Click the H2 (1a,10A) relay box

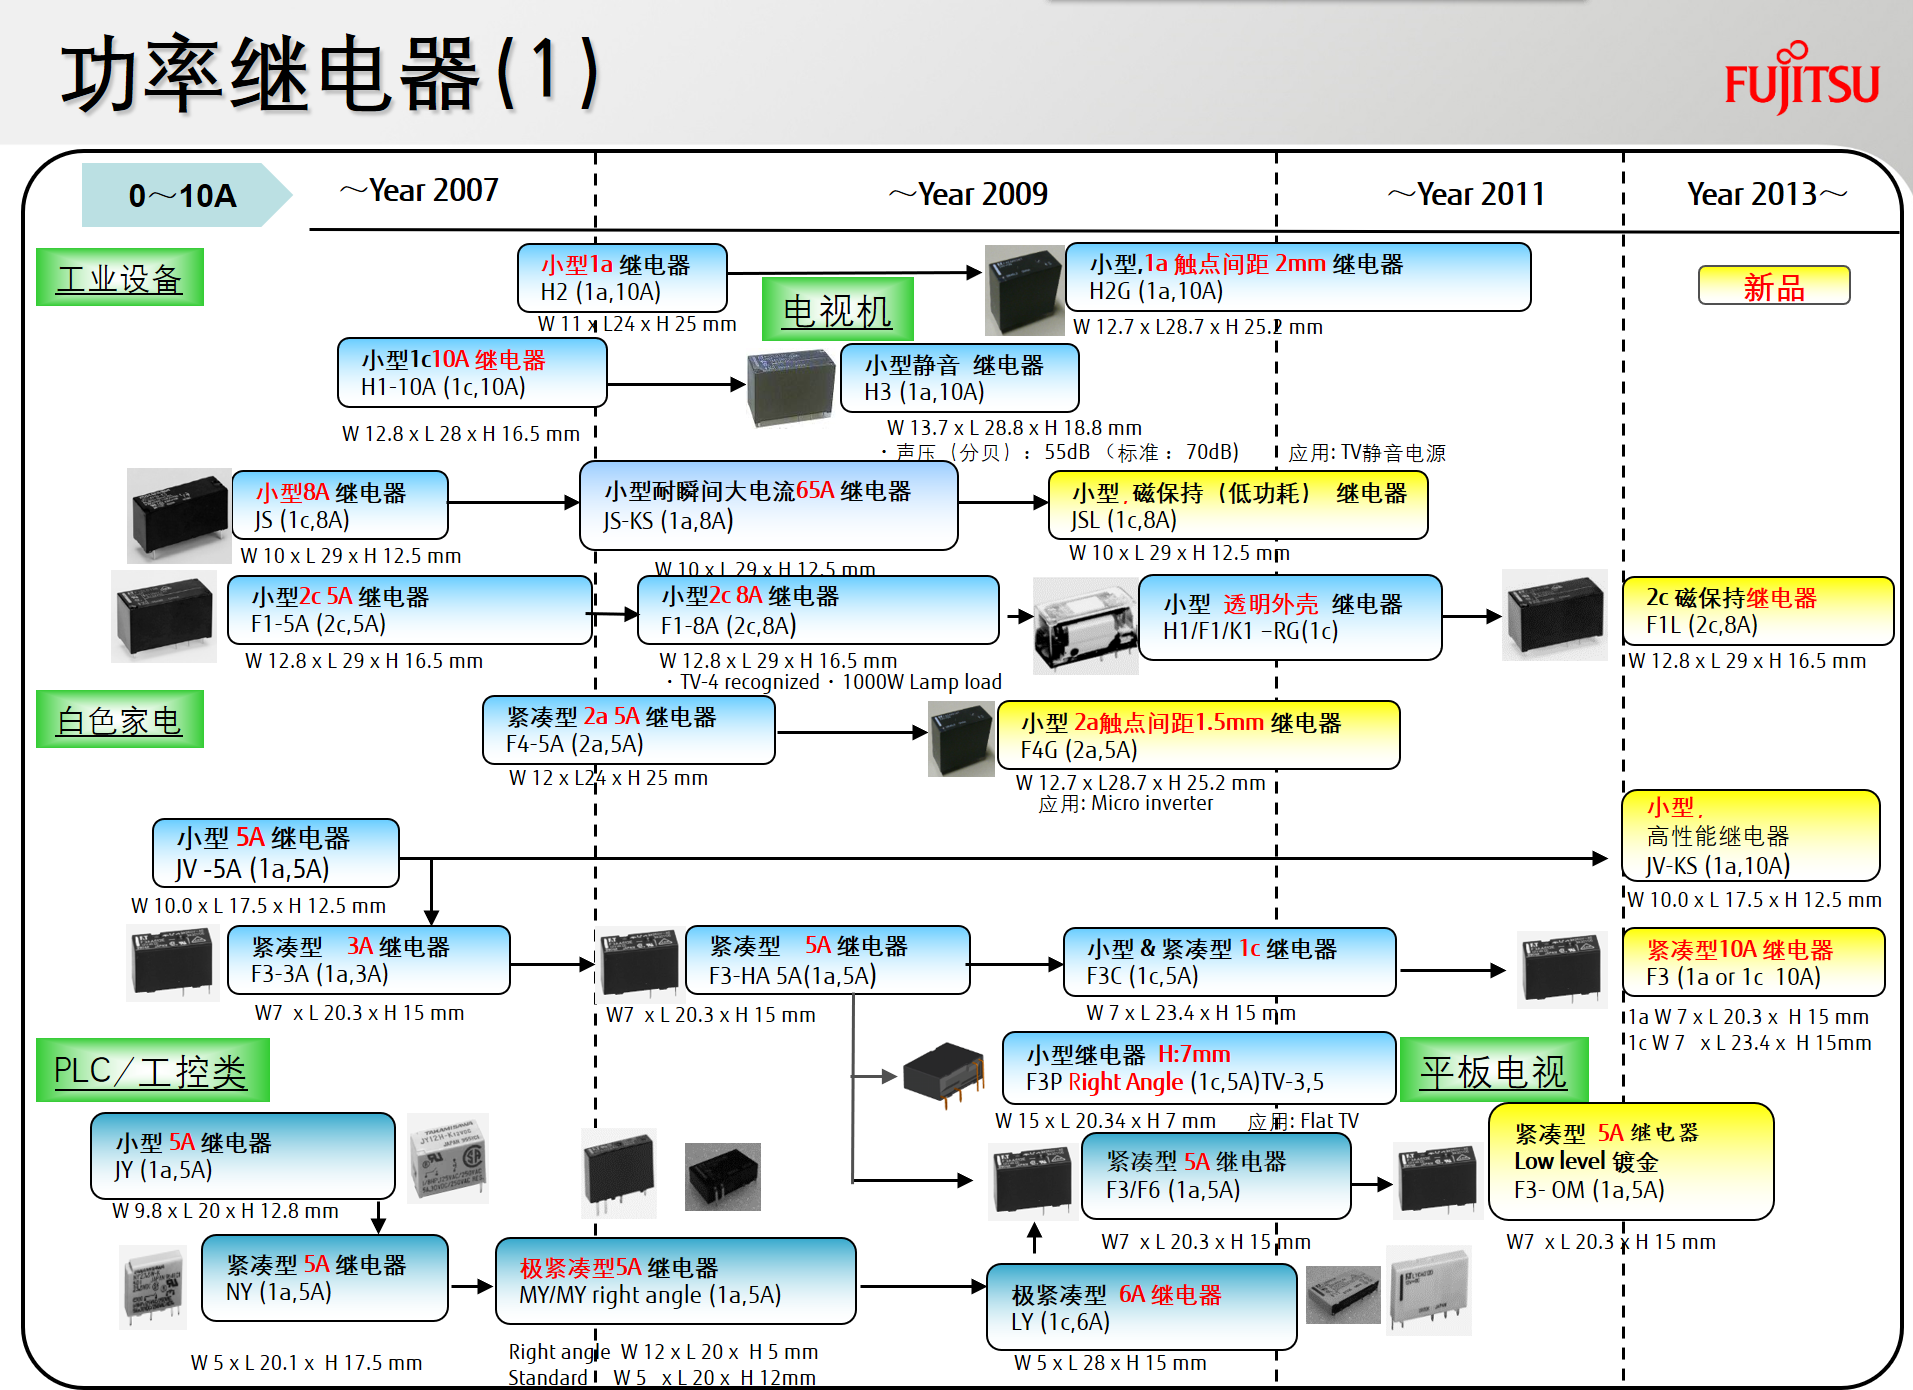(x=622, y=278)
